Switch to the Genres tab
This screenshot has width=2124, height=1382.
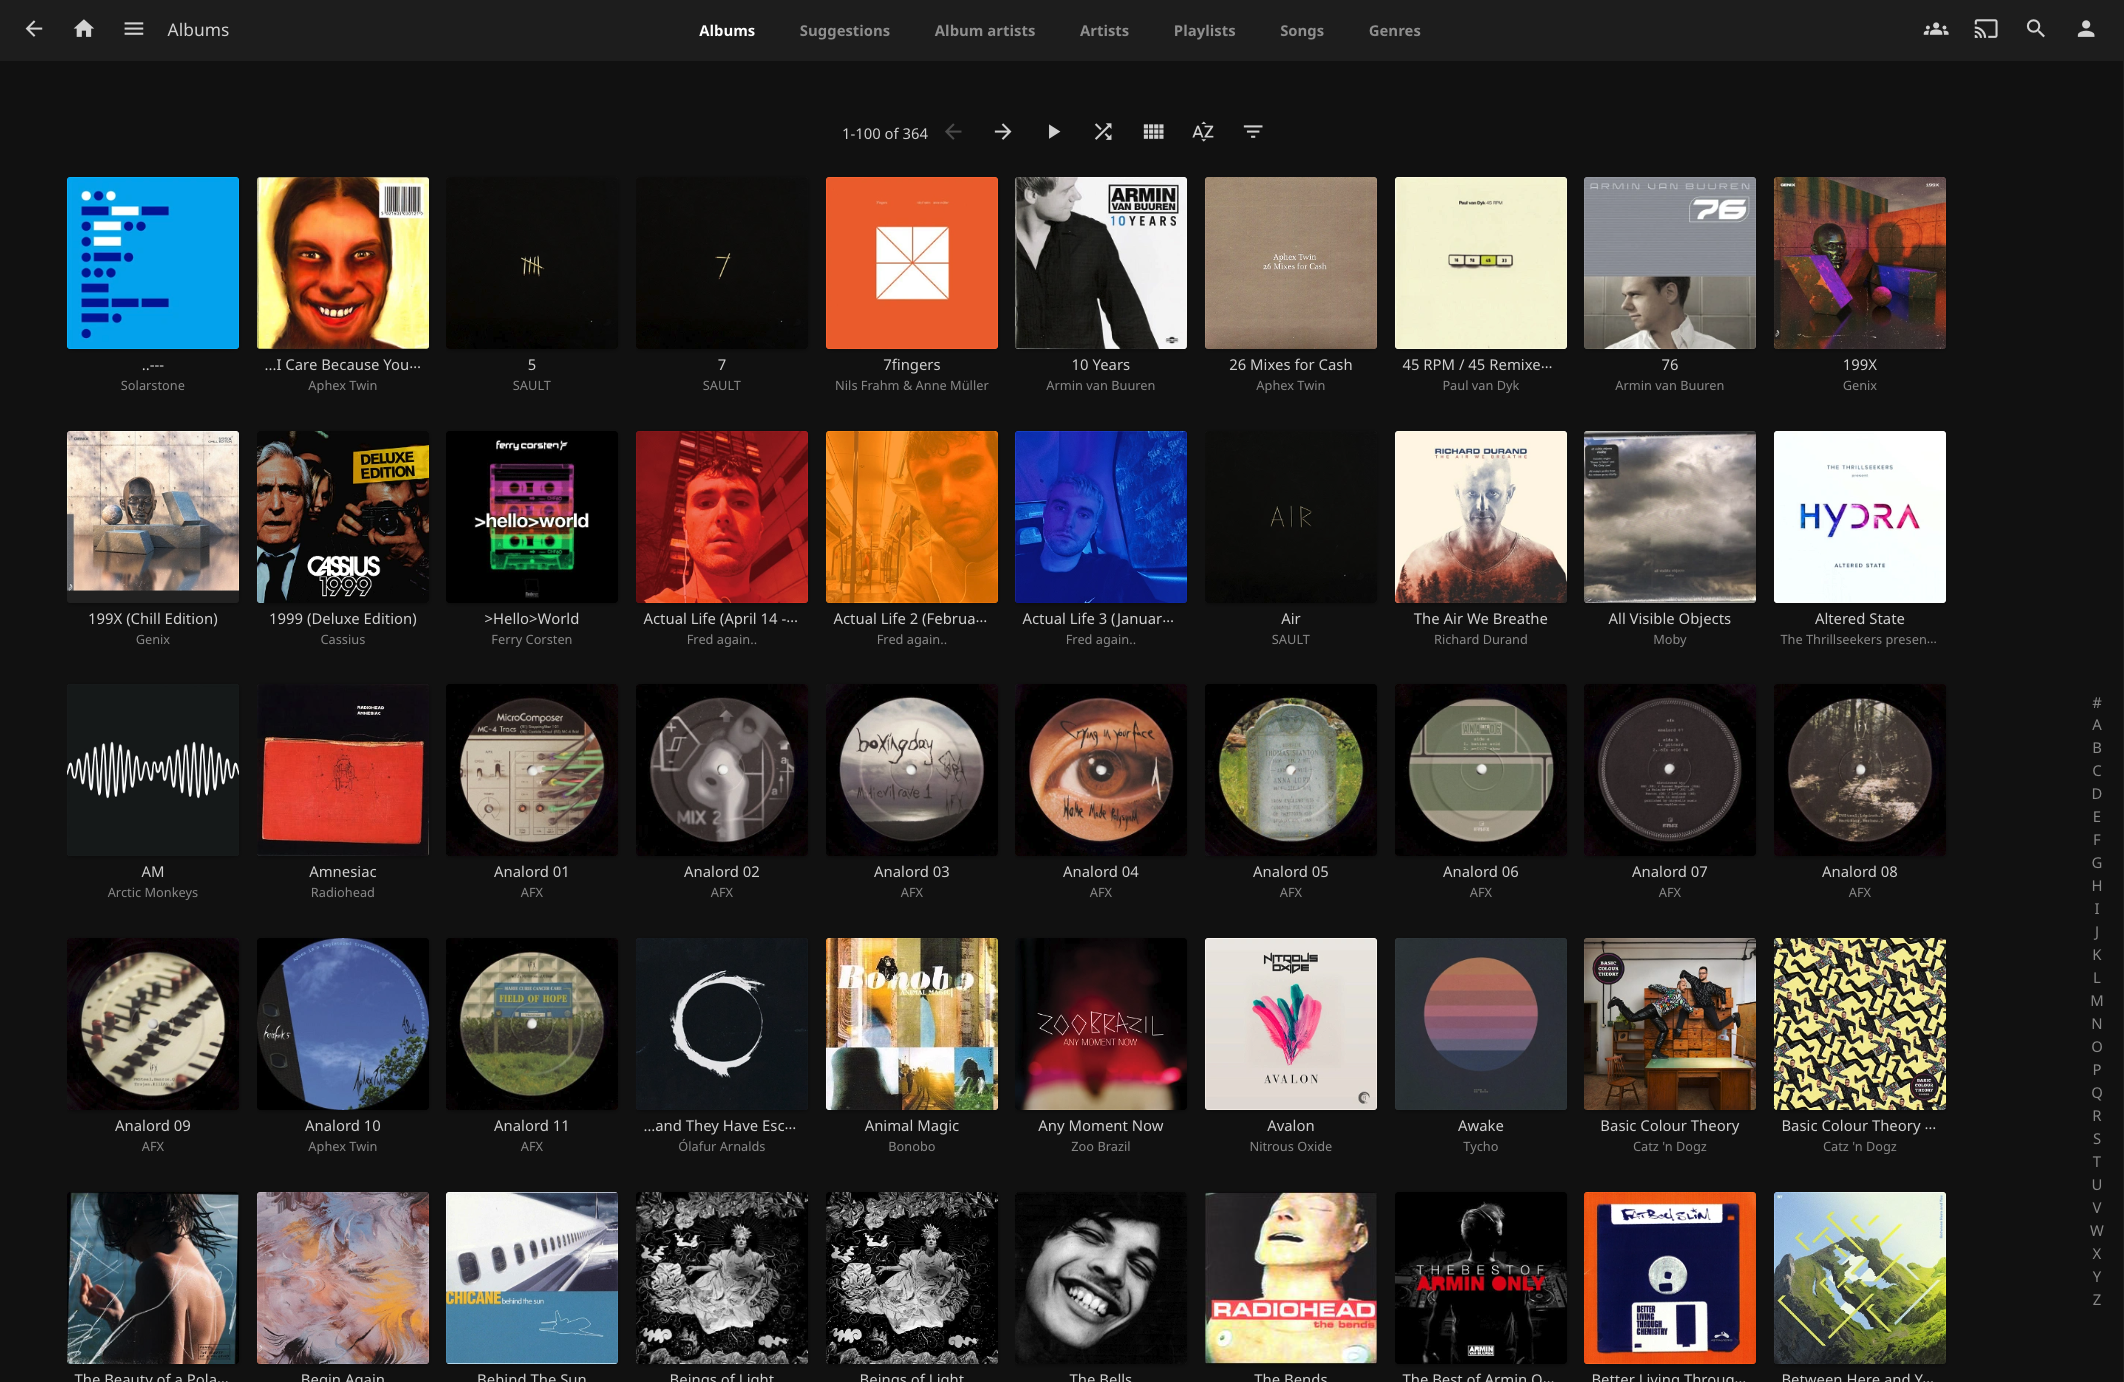point(1394,31)
